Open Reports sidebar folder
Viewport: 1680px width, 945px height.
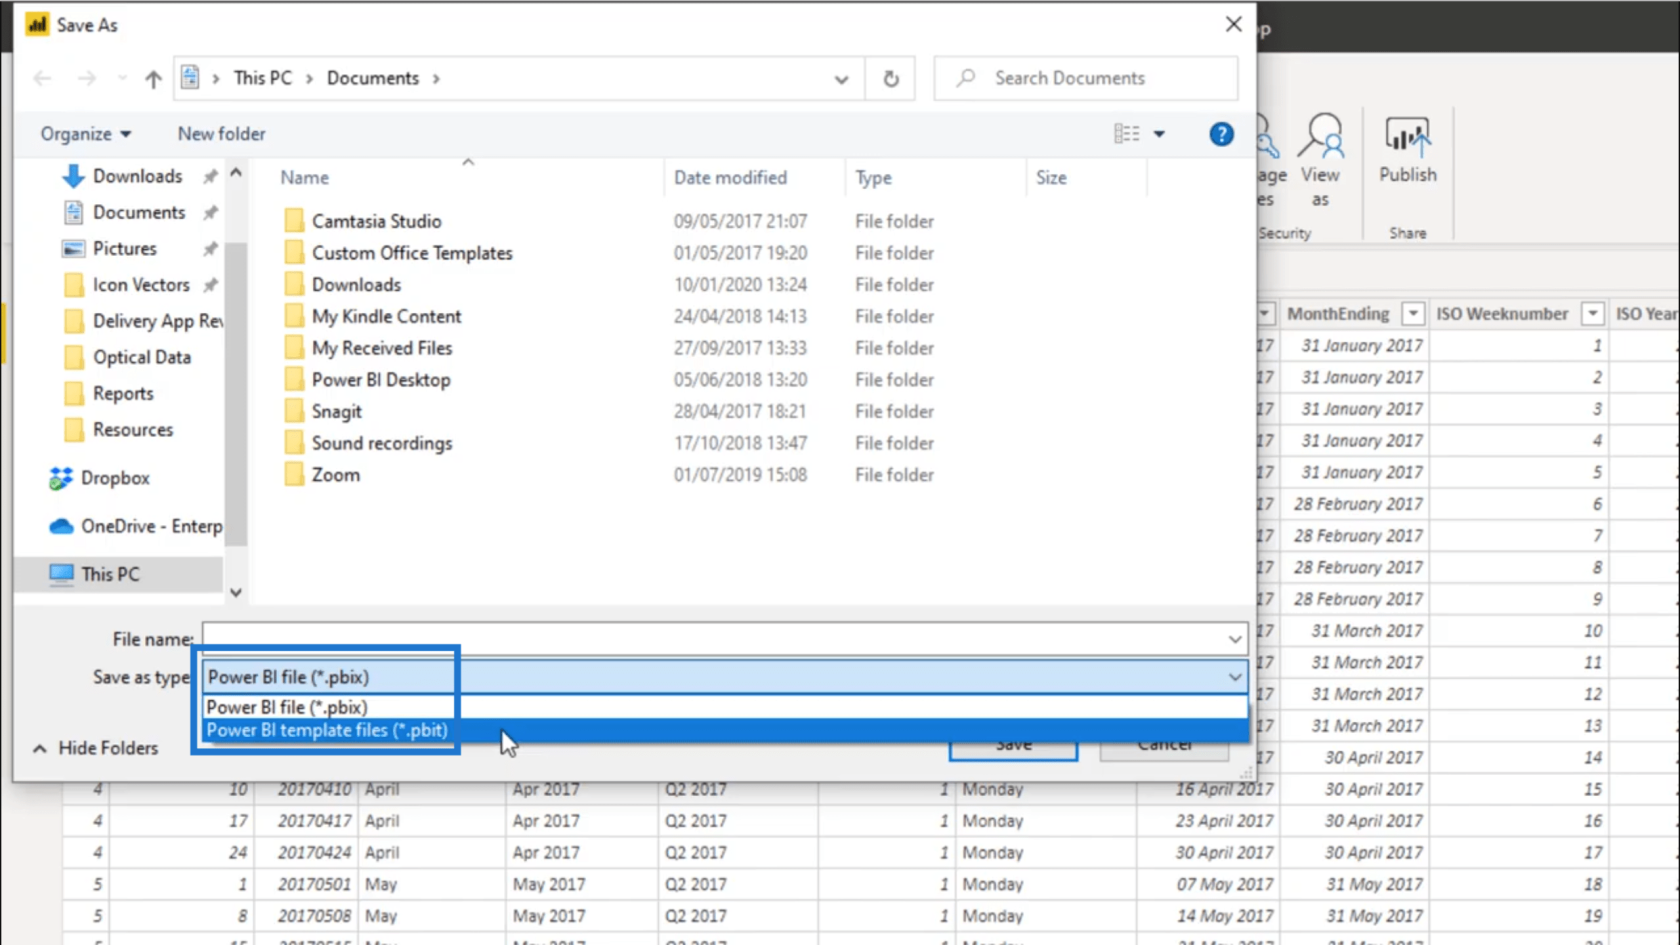pos(123,393)
